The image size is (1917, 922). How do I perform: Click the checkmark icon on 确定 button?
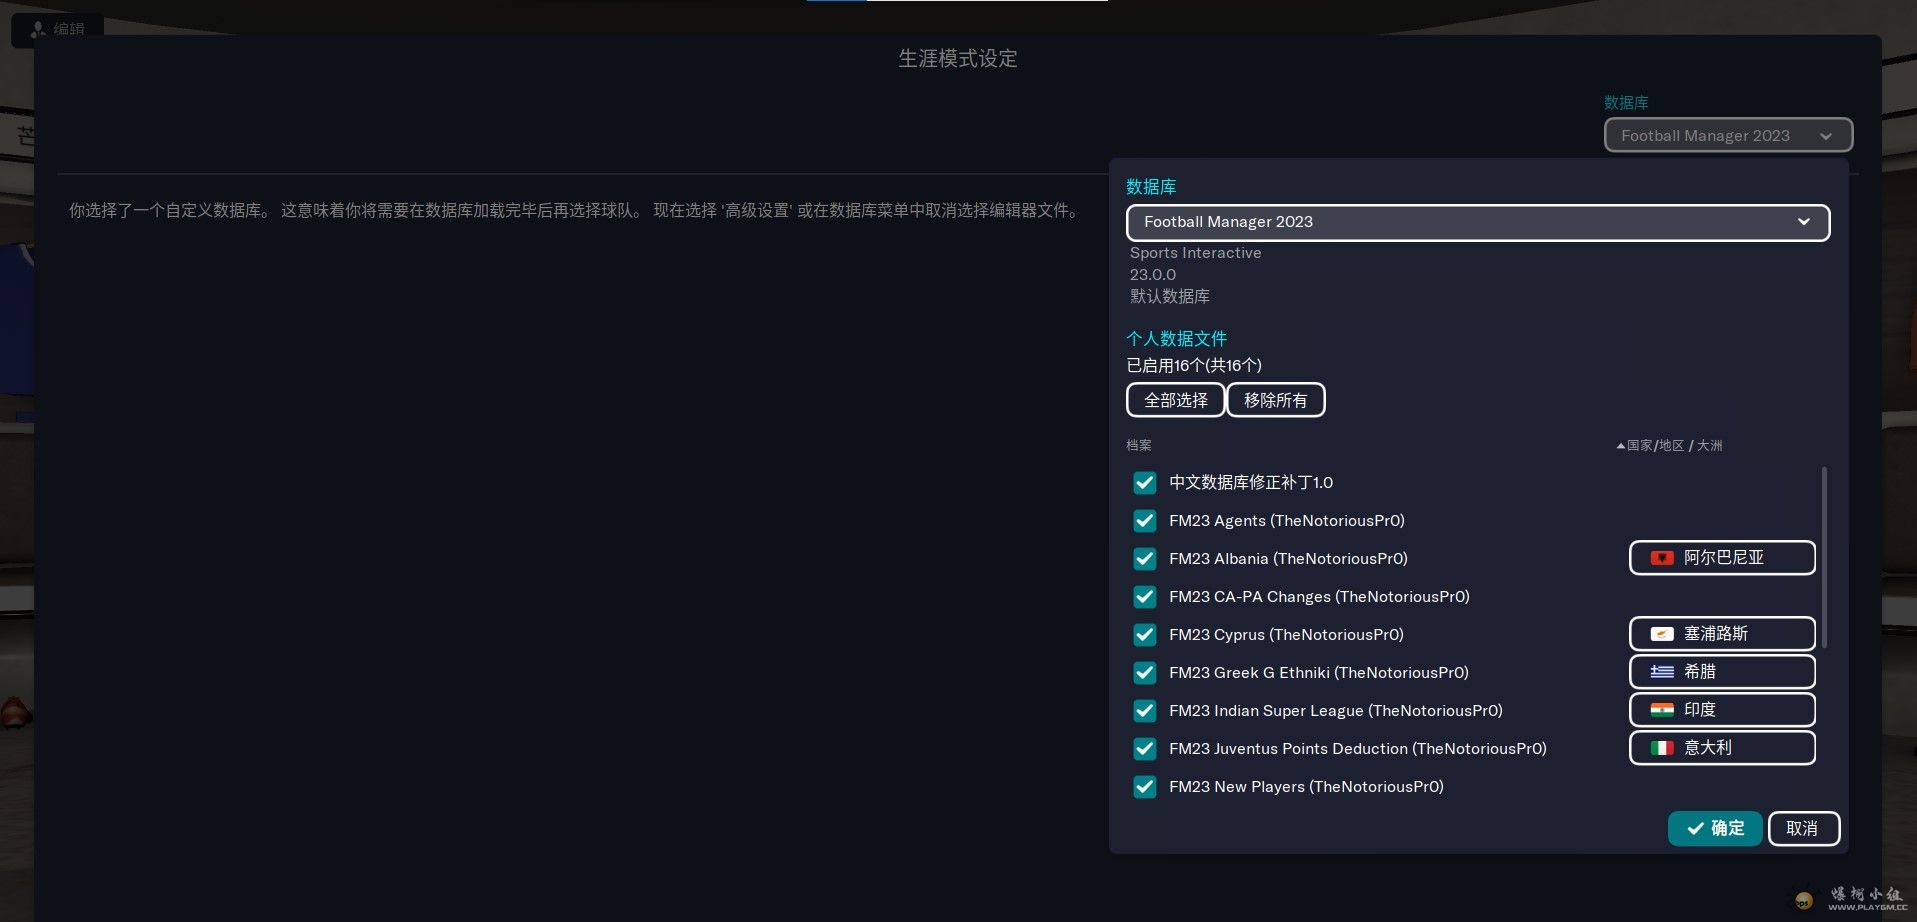pyautogui.click(x=1695, y=829)
